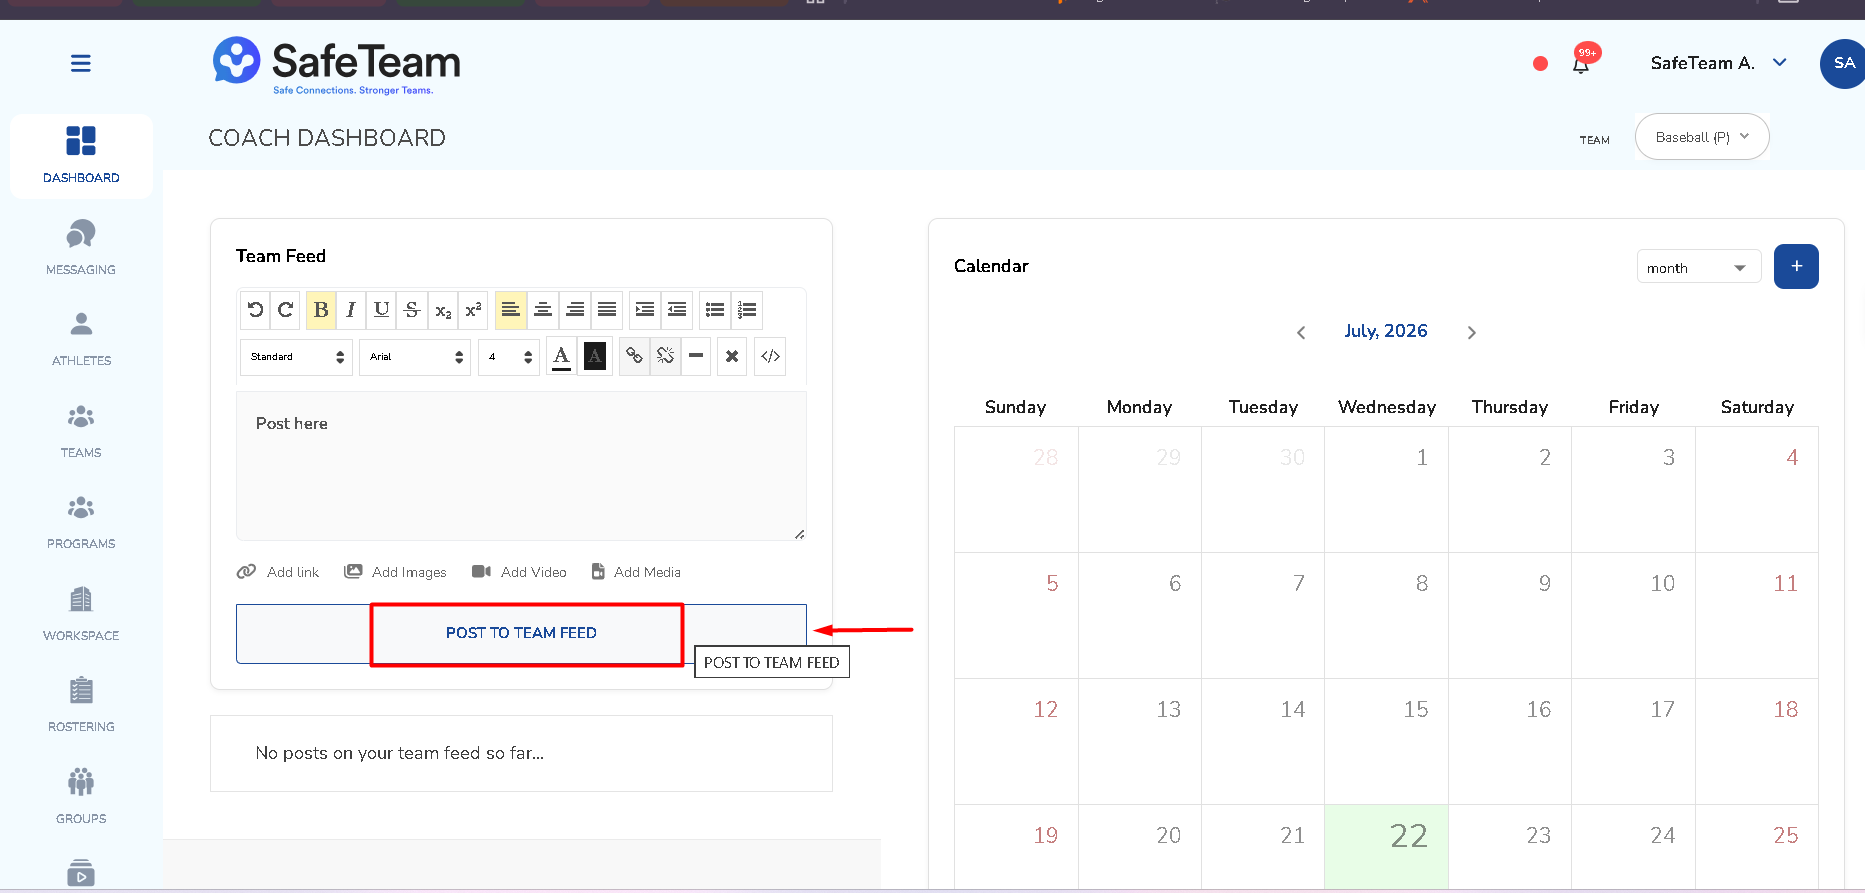Image resolution: width=1865 pixels, height=893 pixels.
Task: Click the SafeTeam logo
Action: pyautogui.click(x=336, y=66)
